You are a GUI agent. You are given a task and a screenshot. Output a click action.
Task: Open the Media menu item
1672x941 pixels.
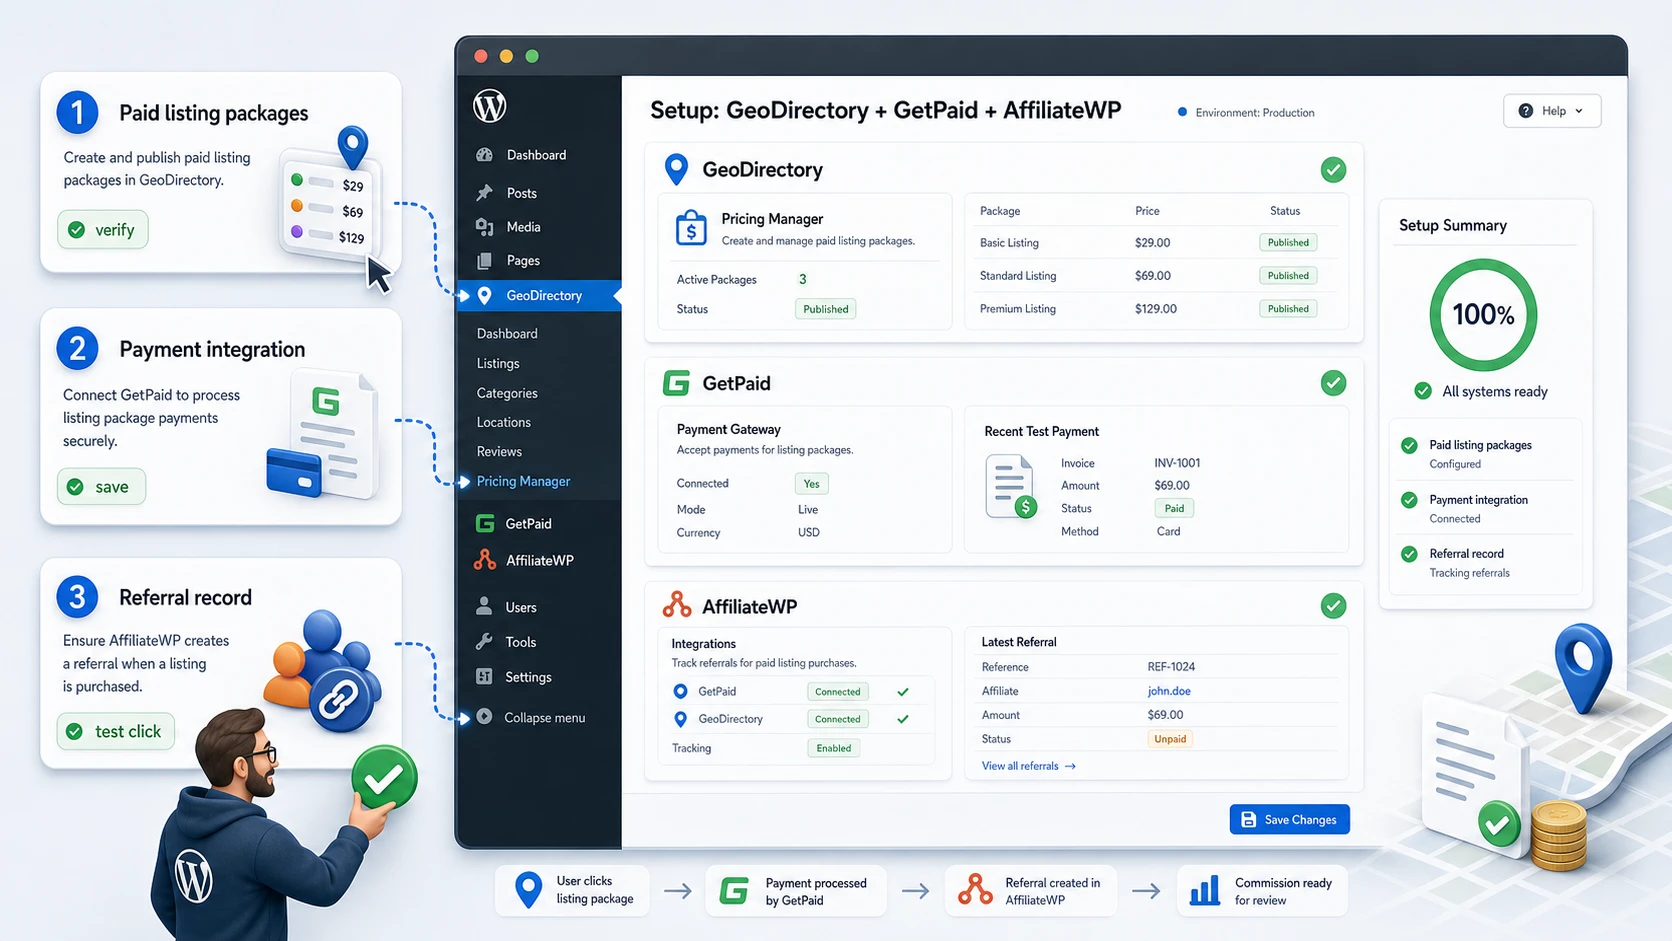[523, 227]
